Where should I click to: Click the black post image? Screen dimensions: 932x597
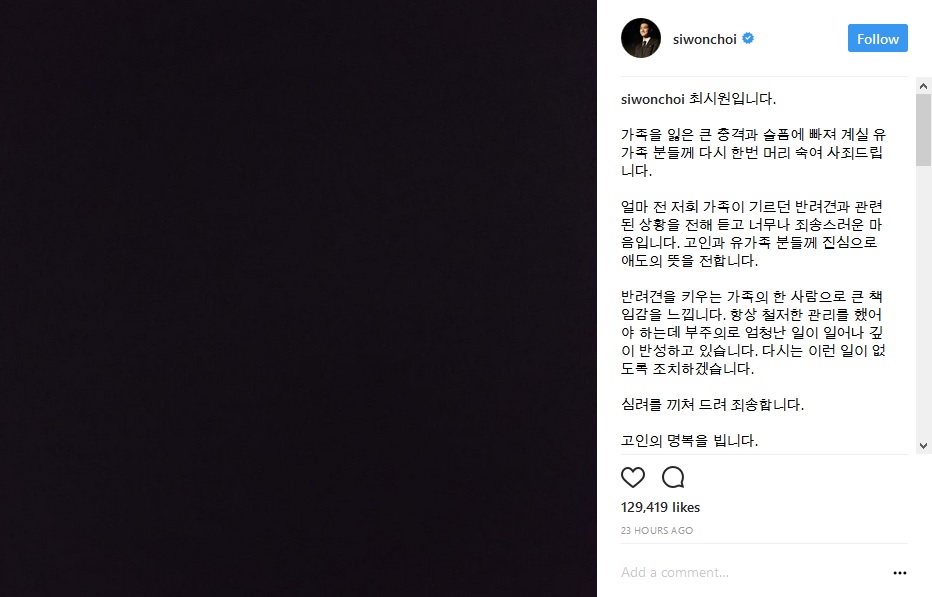pyautogui.click(x=298, y=298)
